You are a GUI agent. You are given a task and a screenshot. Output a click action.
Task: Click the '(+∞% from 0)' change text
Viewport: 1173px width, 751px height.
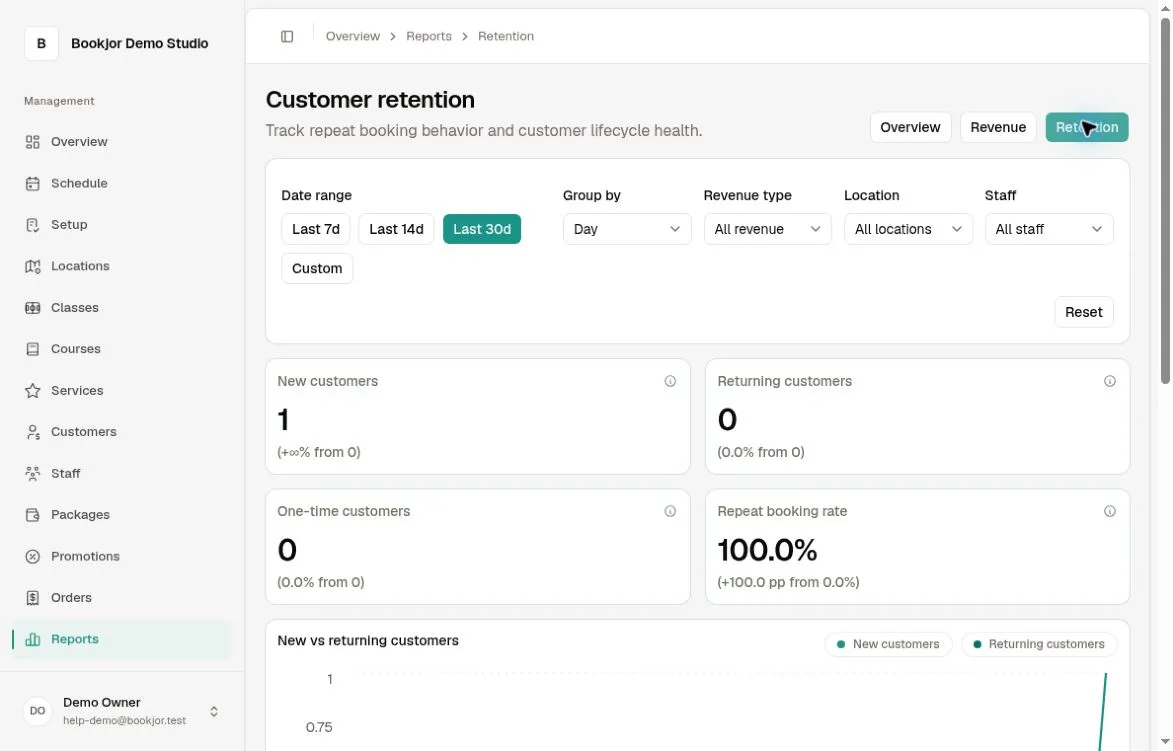click(319, 452)
